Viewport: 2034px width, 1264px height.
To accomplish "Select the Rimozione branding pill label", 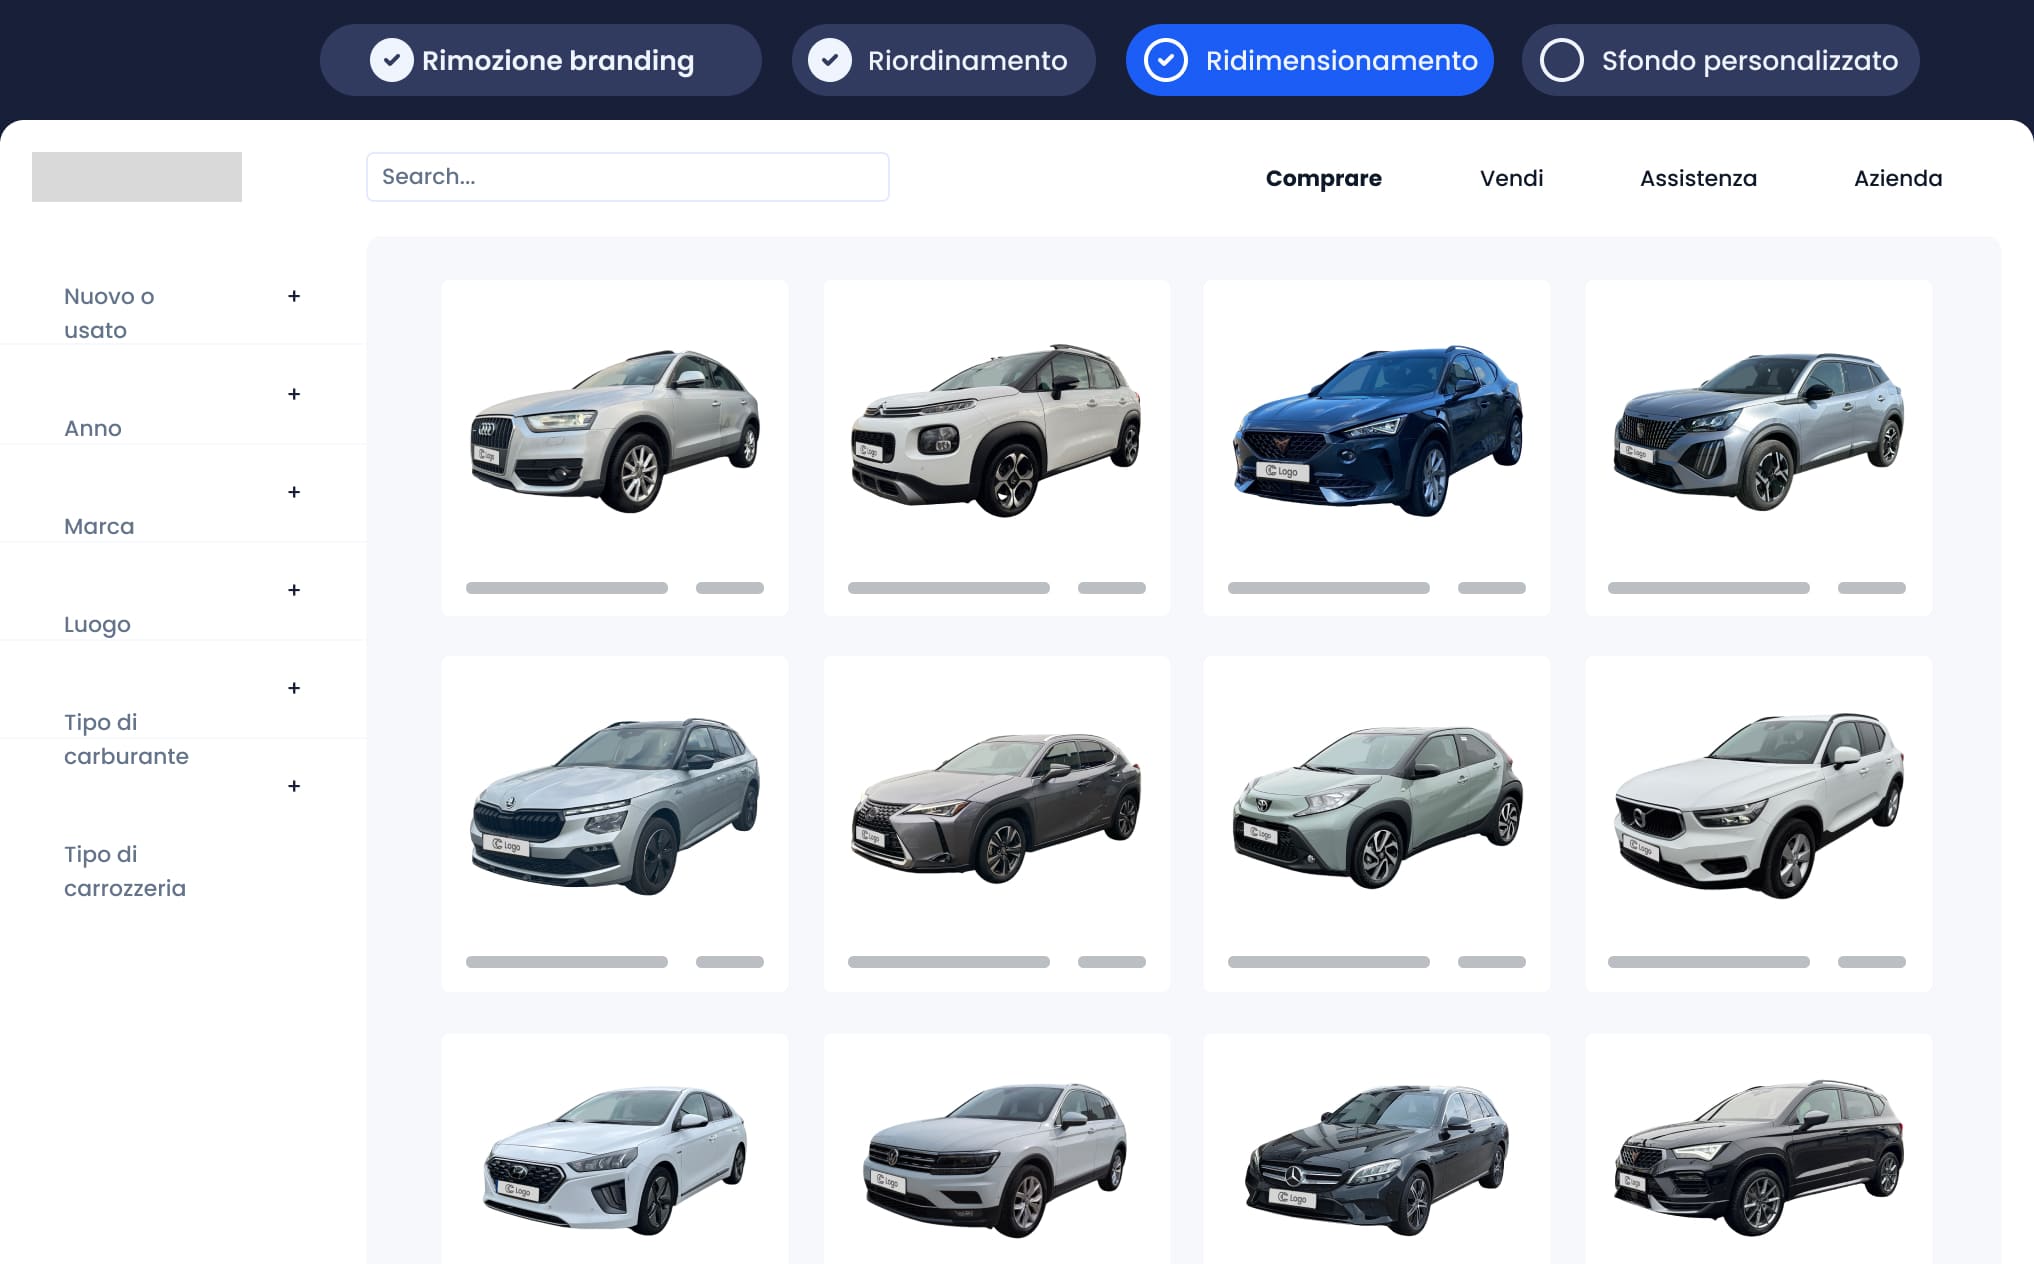I will click(x=558, y=61).
